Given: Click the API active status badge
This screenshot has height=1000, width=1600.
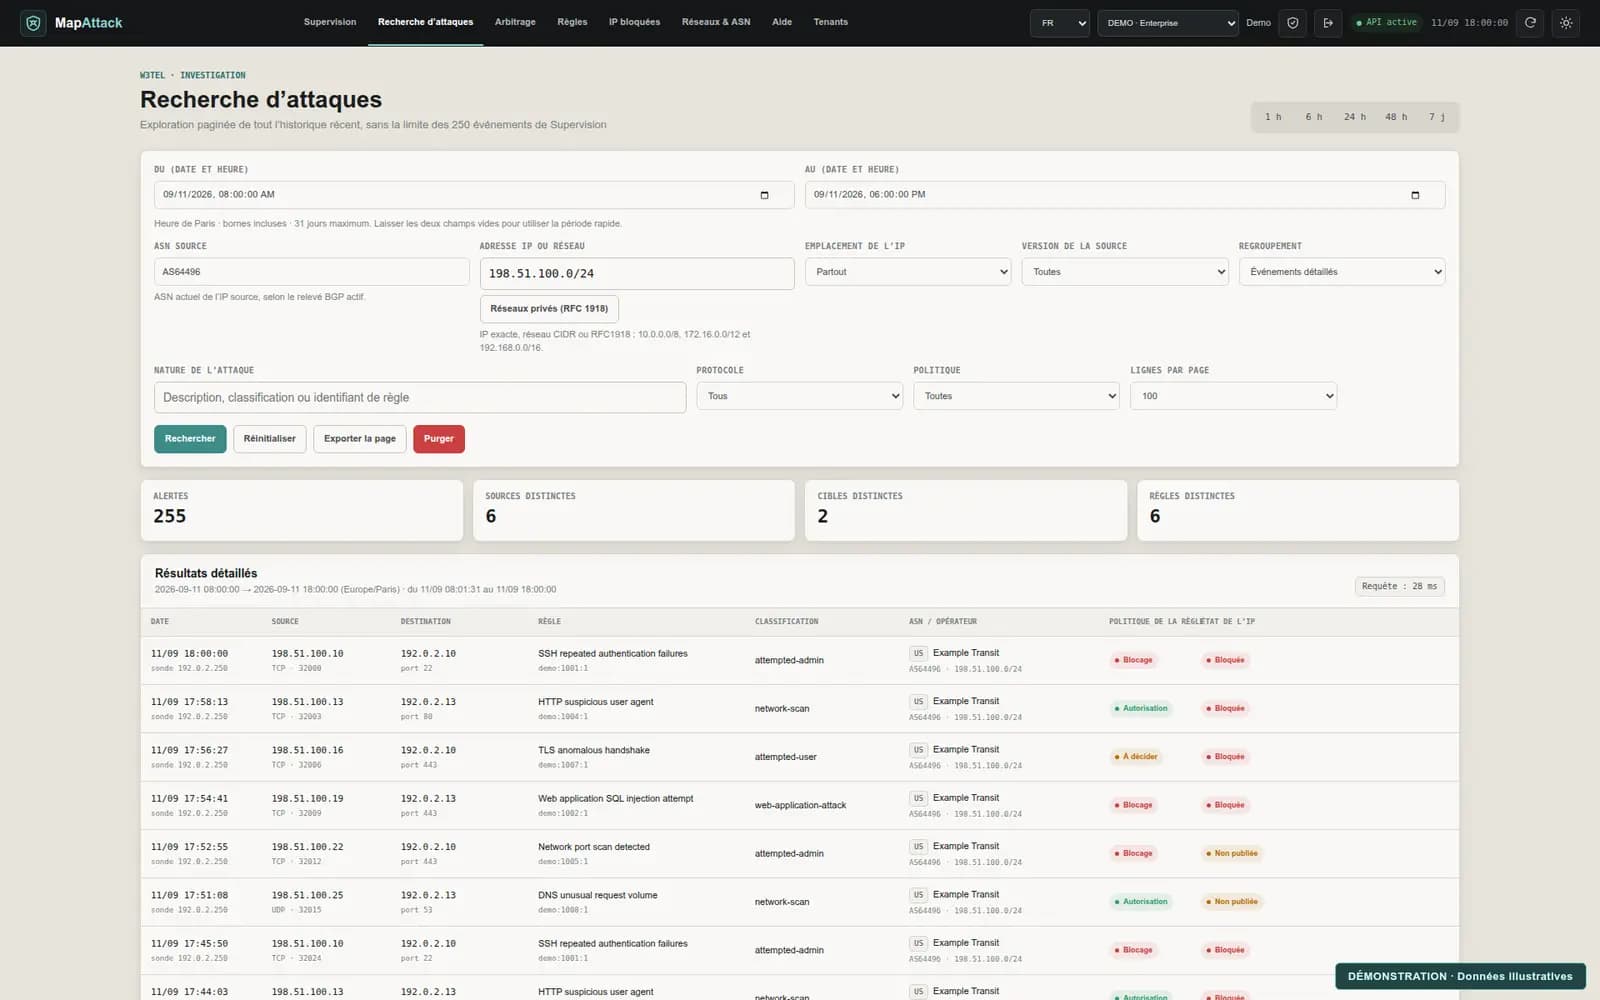Looking at the screenshot, I should click(x=1386, y=22).
